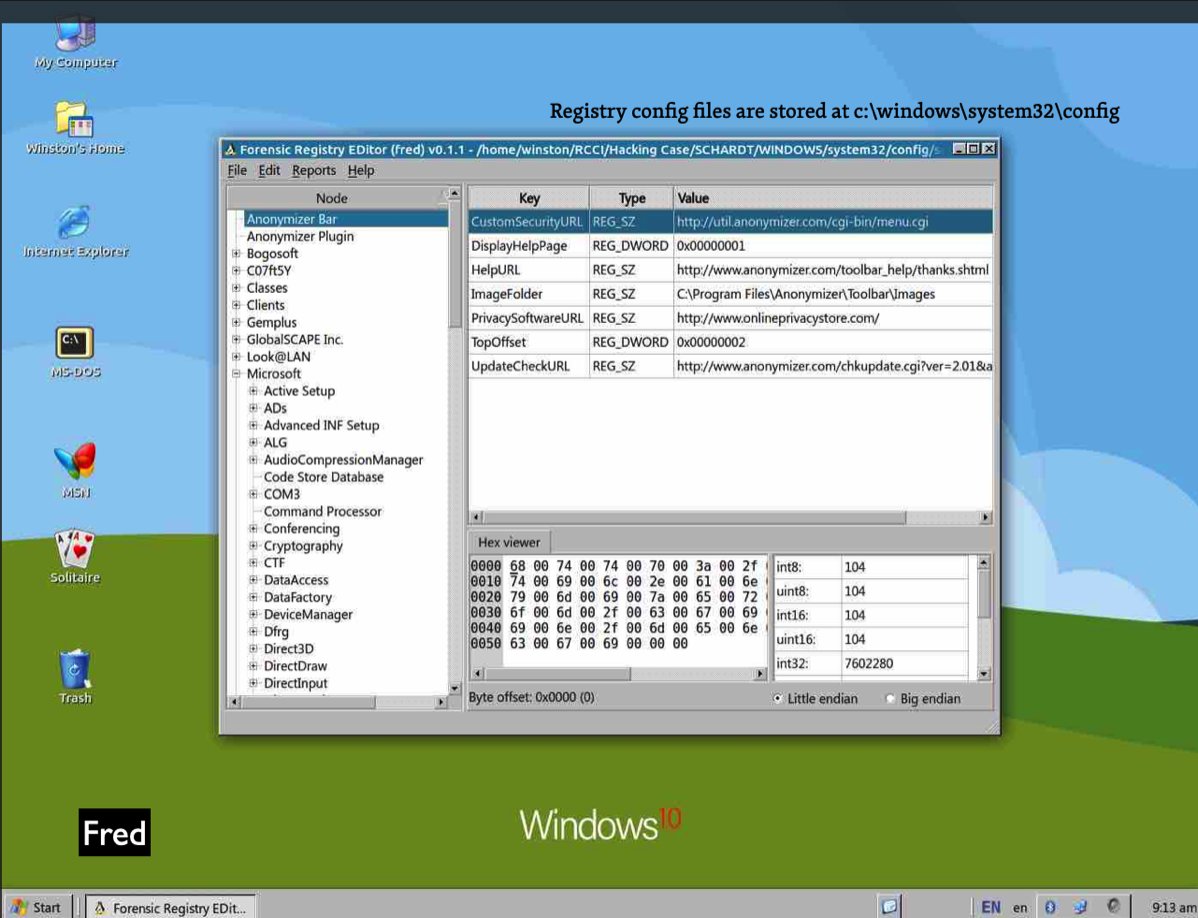Collapse the Microsoft tree node
Image resolution: width=1198 pixels, height=918 pixels.
237,374
